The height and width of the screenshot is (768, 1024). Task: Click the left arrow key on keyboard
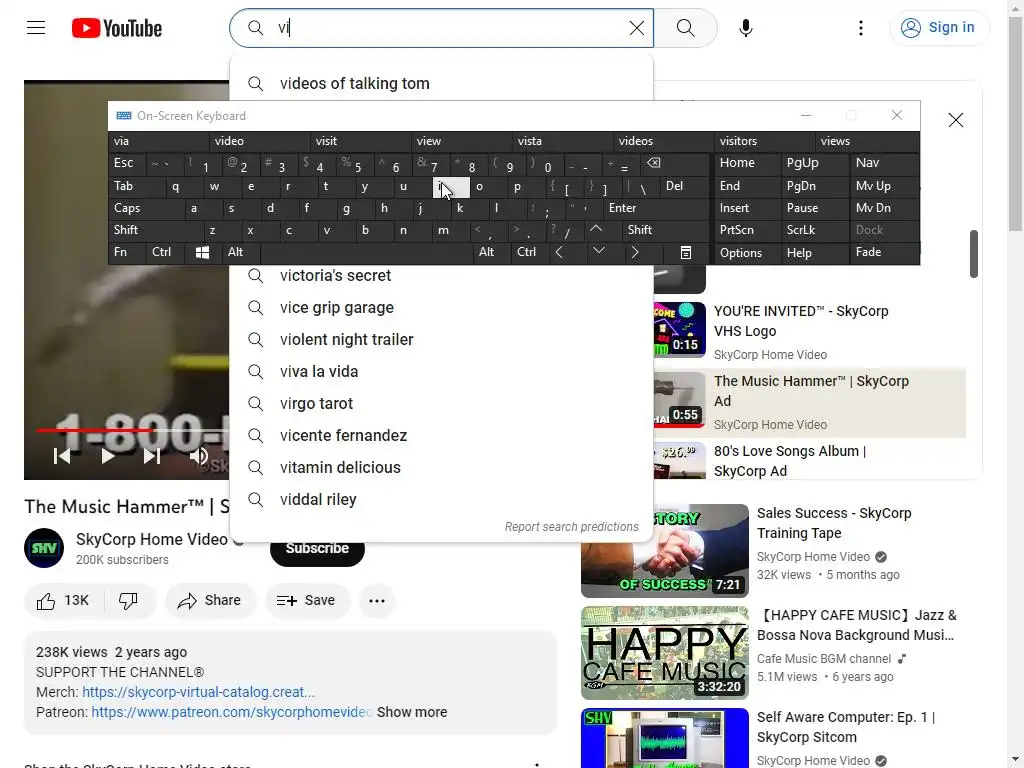[559, 253]
